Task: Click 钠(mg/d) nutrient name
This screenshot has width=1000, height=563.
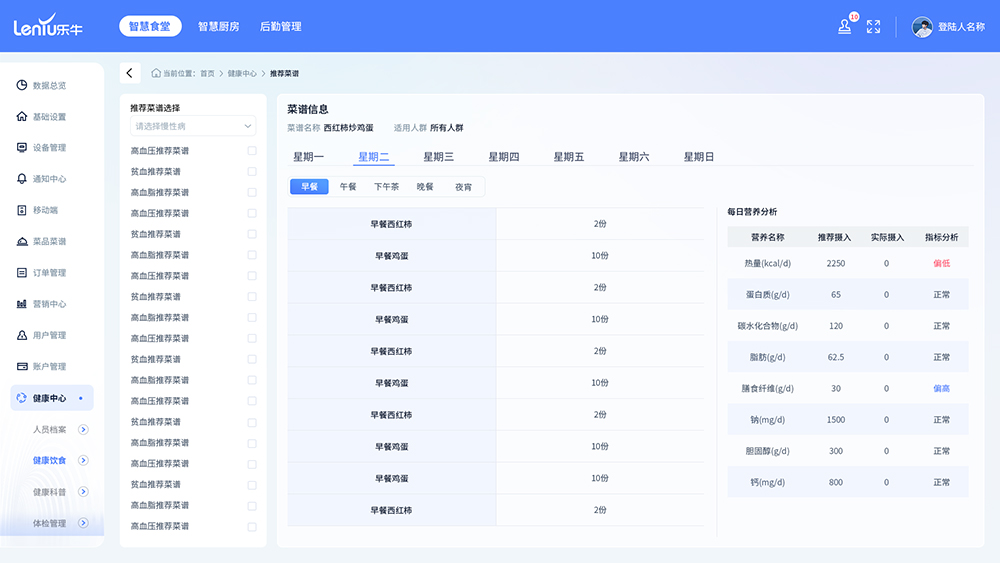Action: coord(767,420)
